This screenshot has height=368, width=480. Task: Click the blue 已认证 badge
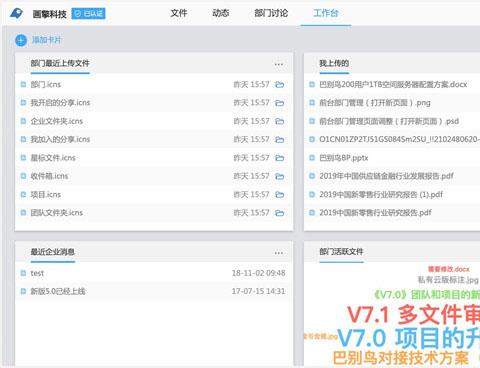pyautogui.click(x=88, y=14)
